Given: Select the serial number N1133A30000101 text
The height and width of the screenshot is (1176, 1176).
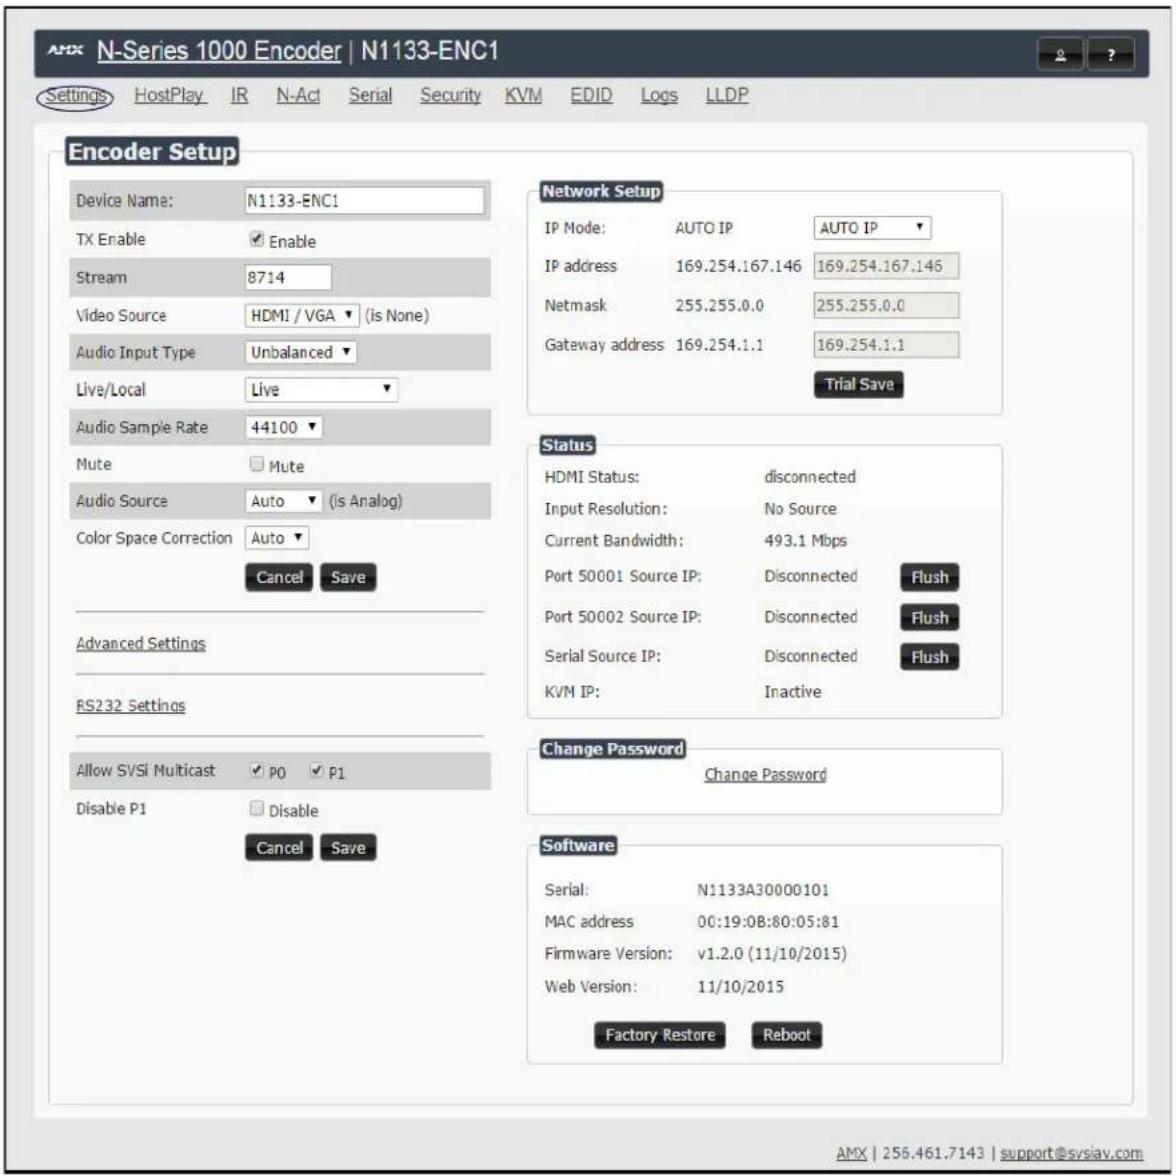Looking at the screenshot, I should pos(763,890).
